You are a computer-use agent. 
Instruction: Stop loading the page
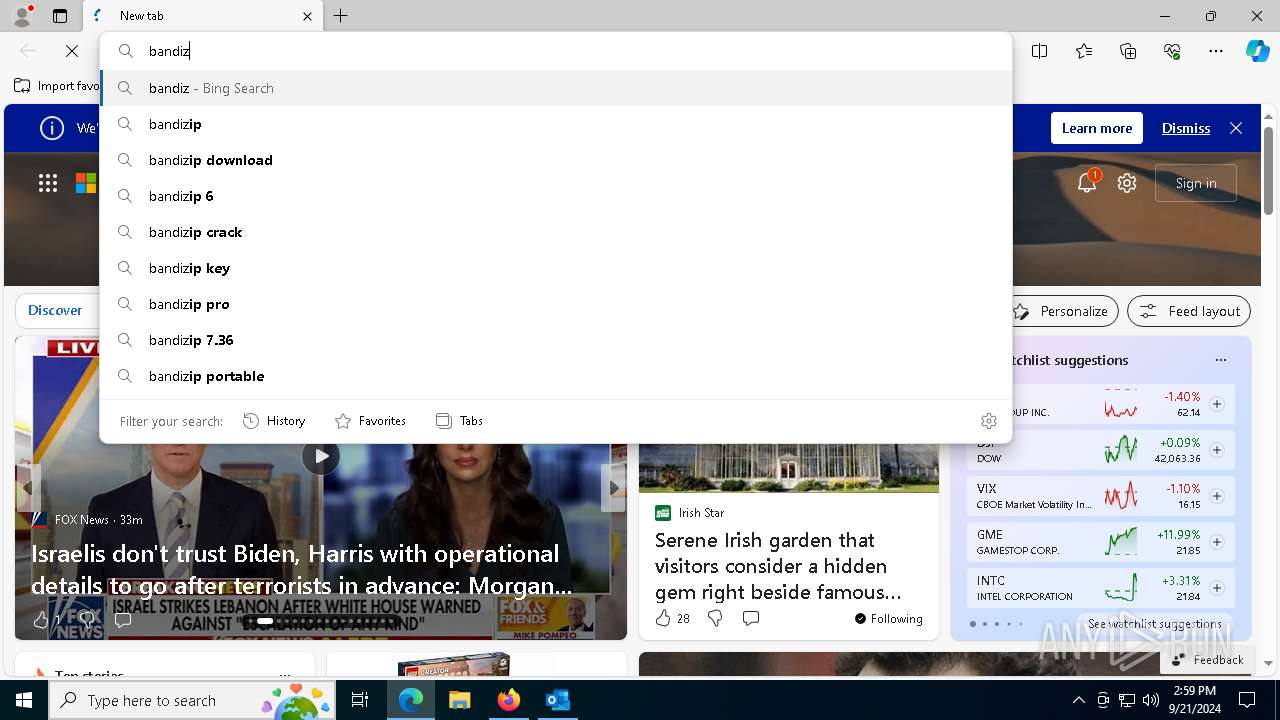coord(72,51)
